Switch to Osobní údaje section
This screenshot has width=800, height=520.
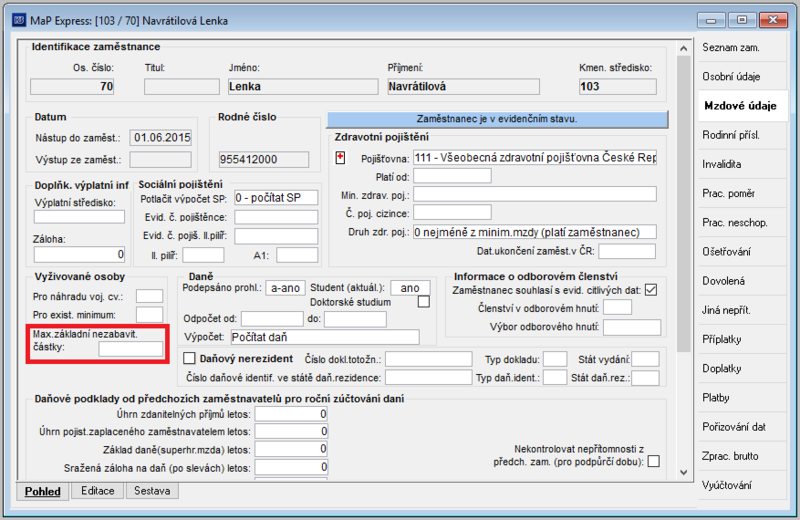click(741, 77)
